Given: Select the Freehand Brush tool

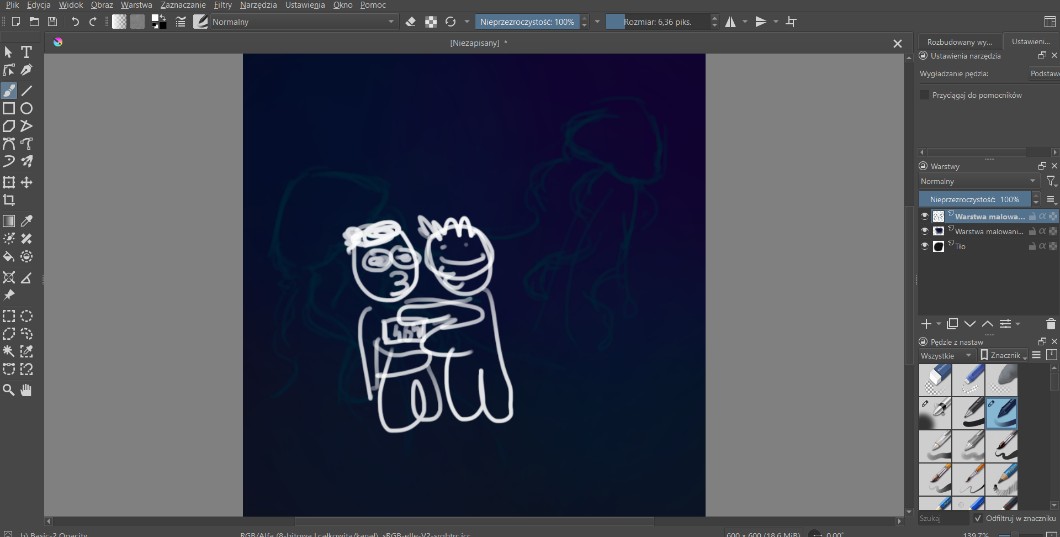Looking at the screenshot, I should [9, 90].
